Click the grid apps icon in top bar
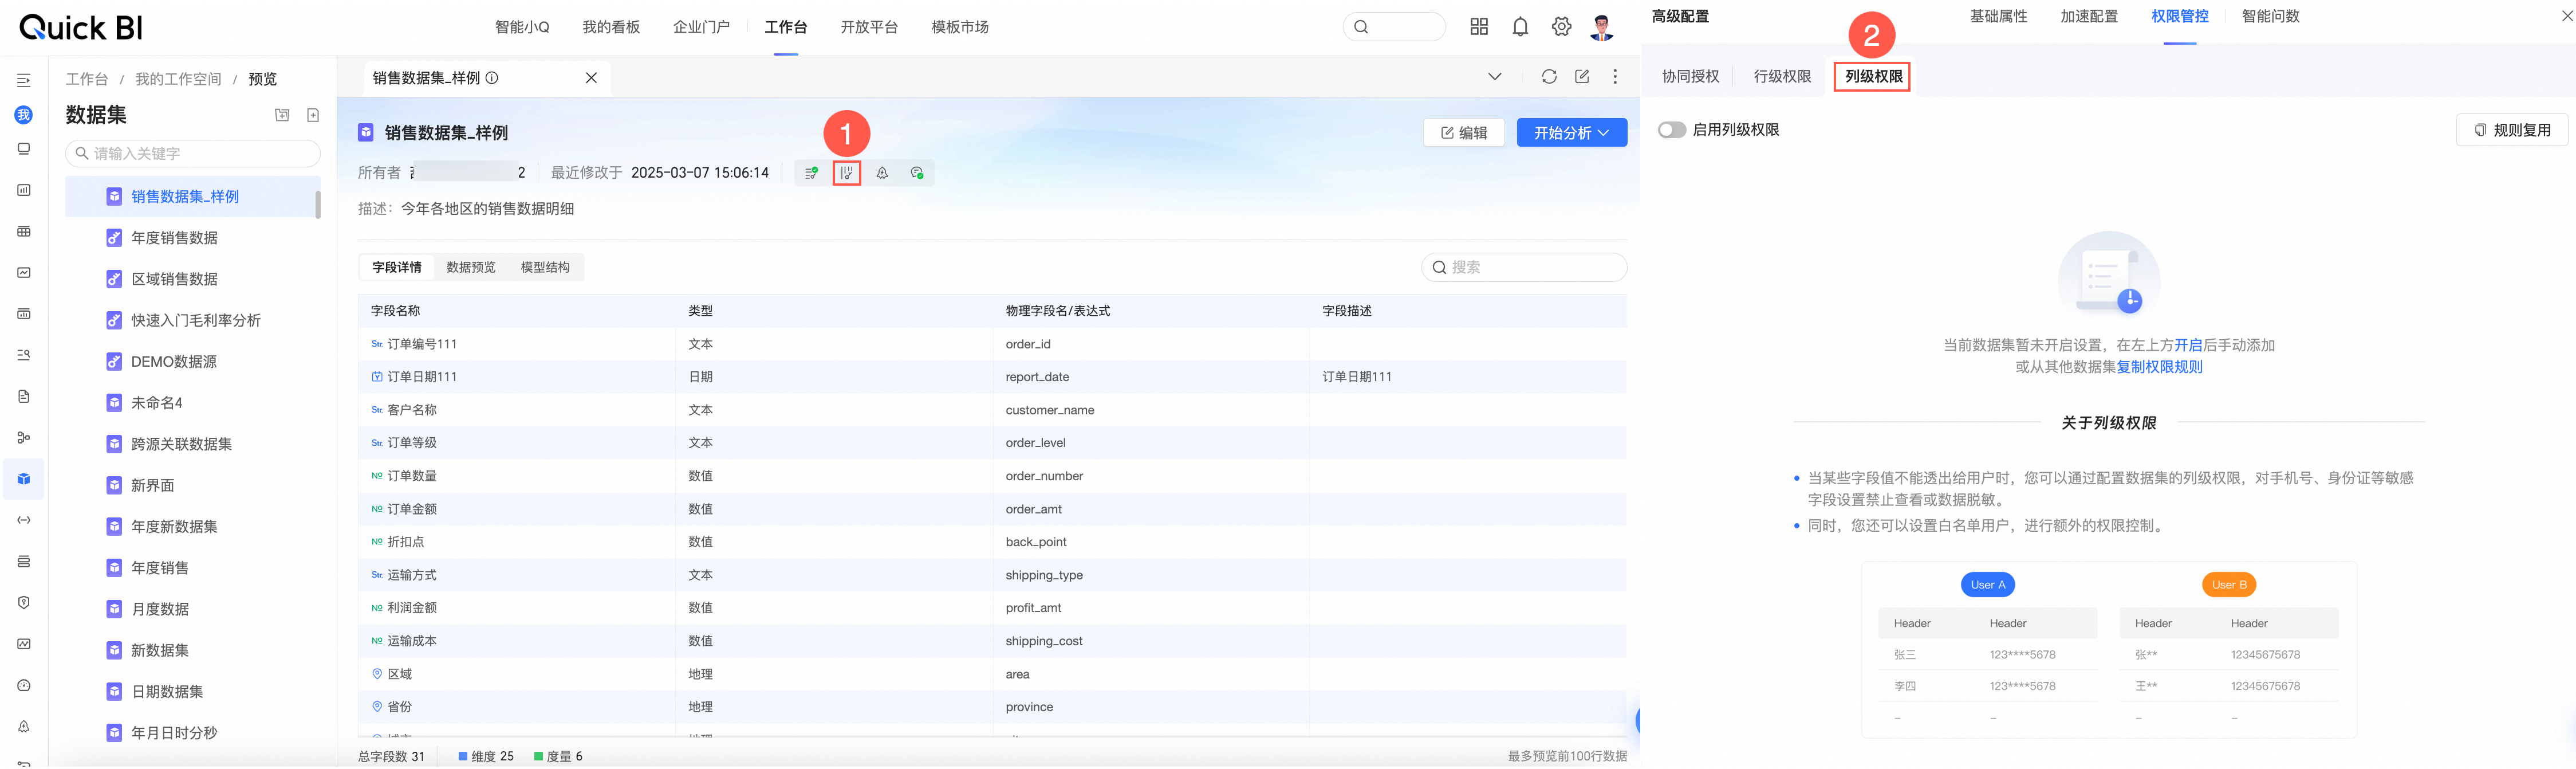This screenshot has height=769, width=2576. [x=1479, y=27]
